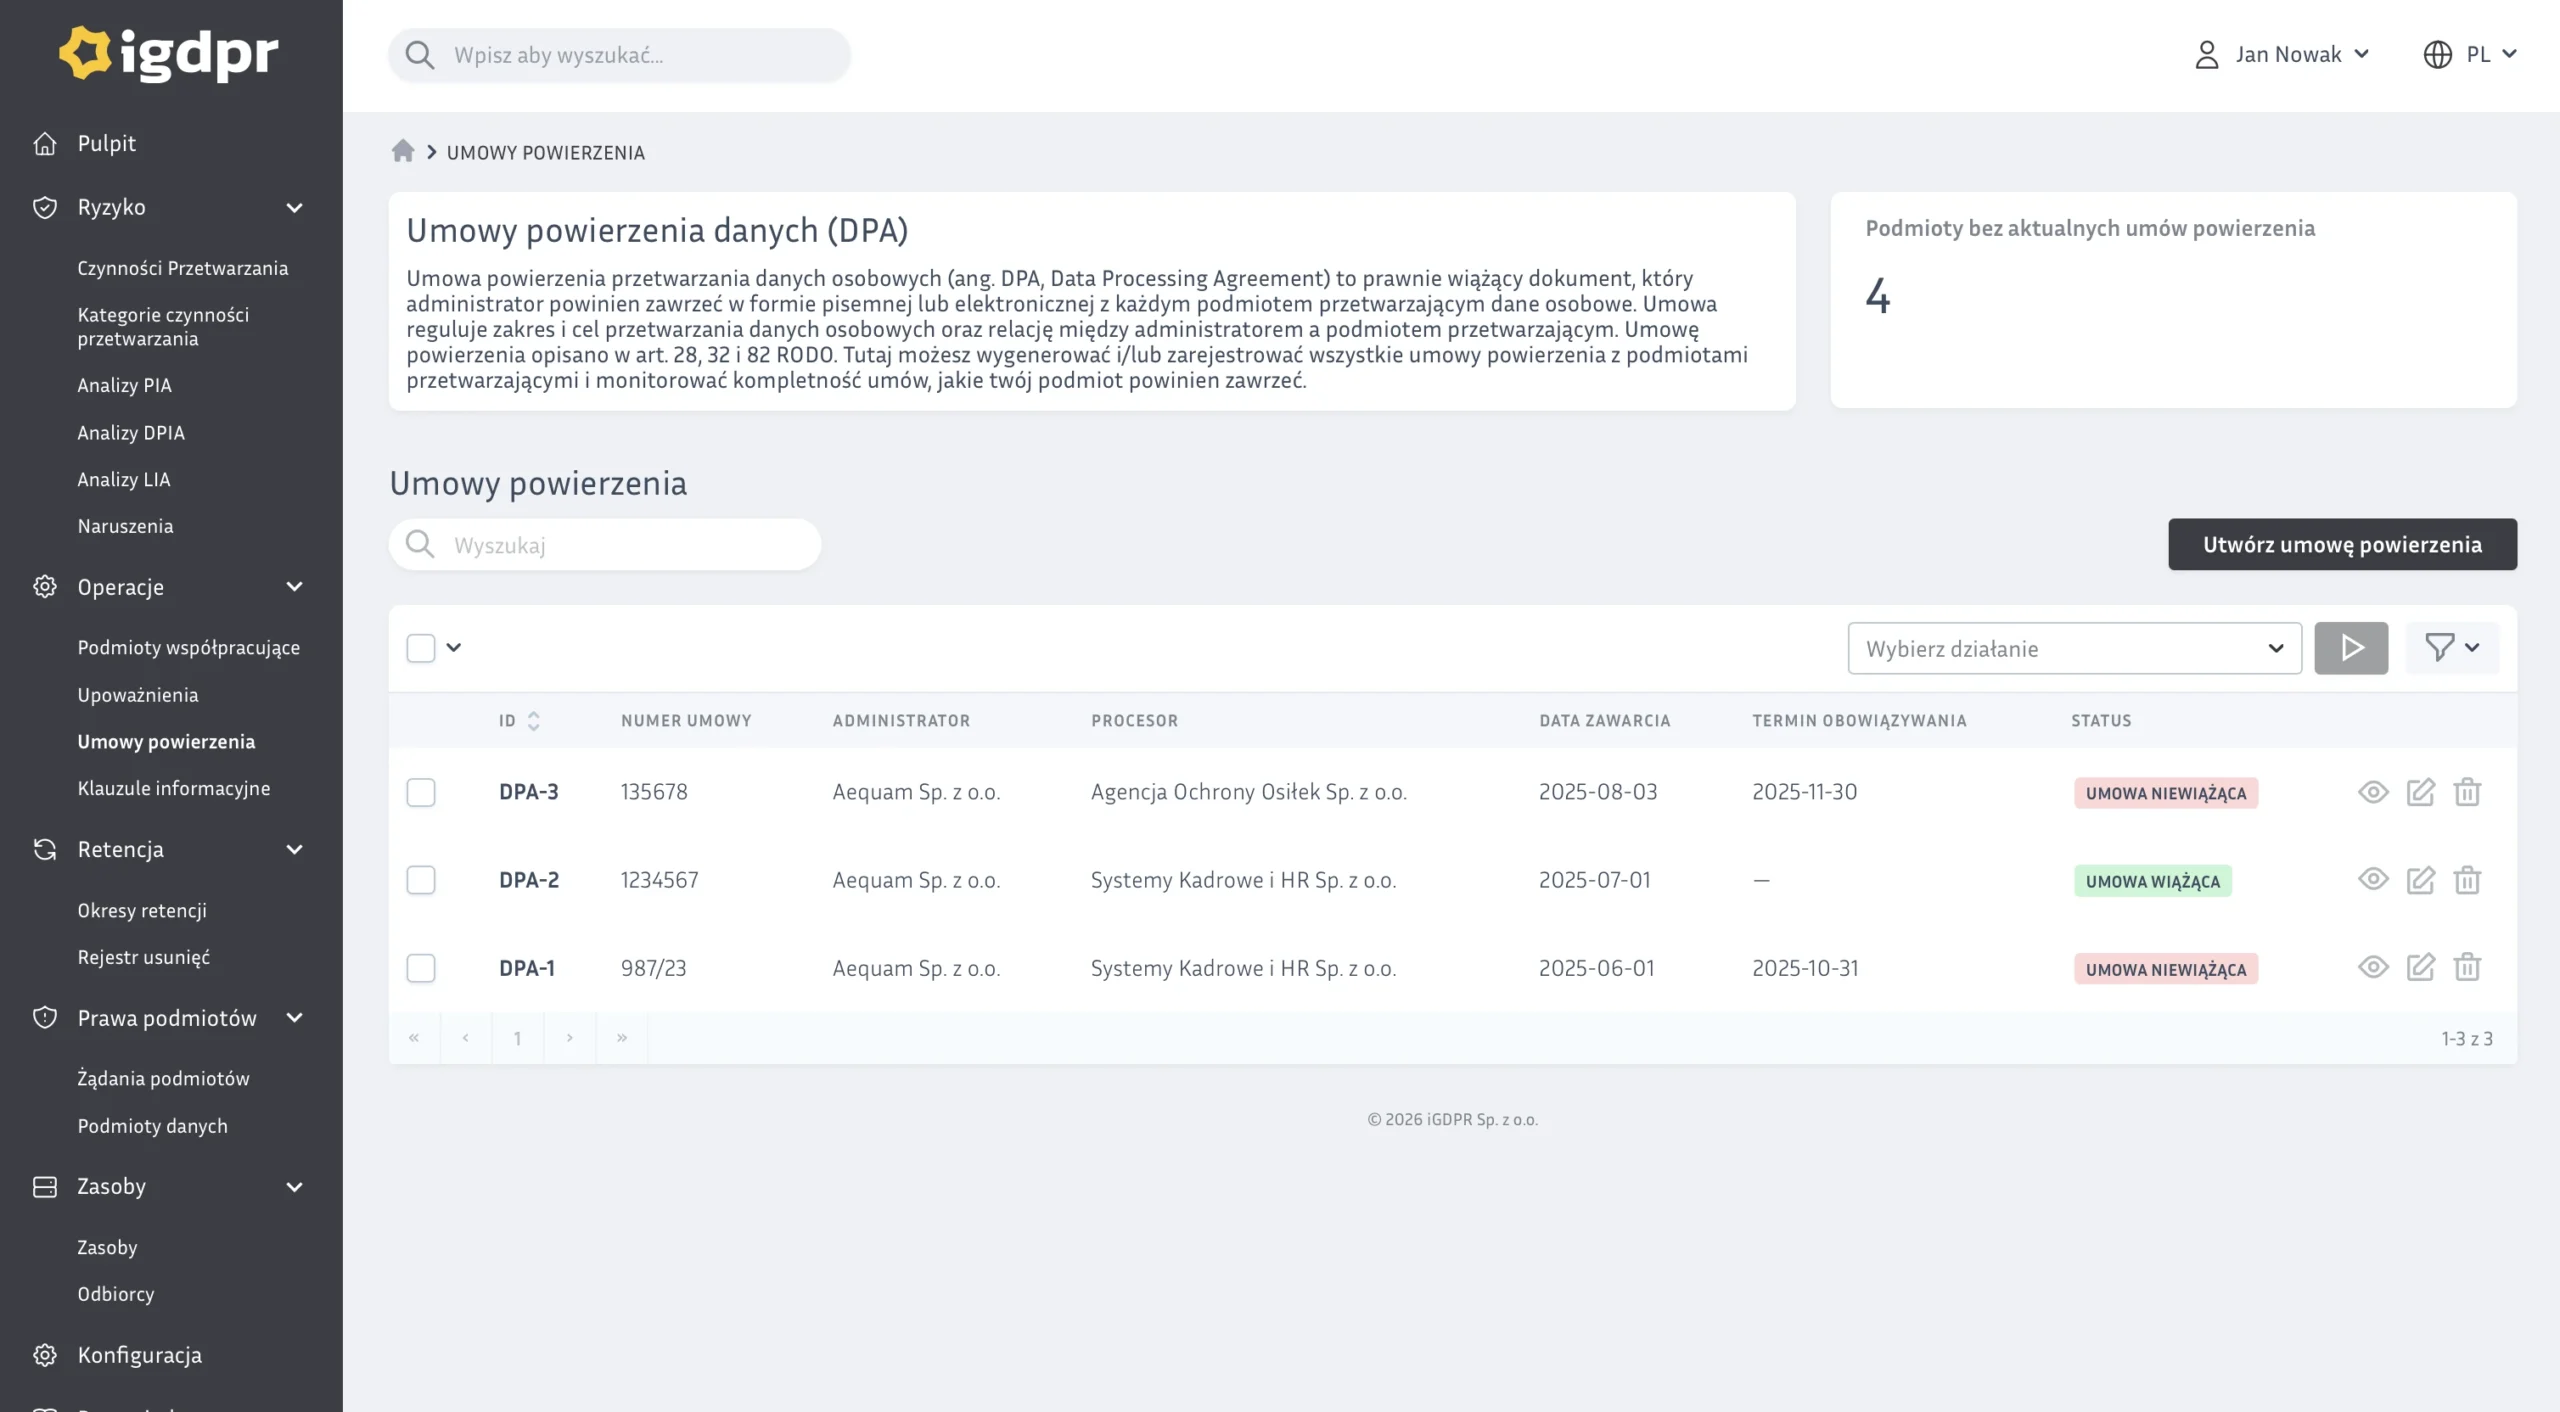Click the igdpr logo
2560x1412 pixels.
click(x=169, y=54)
